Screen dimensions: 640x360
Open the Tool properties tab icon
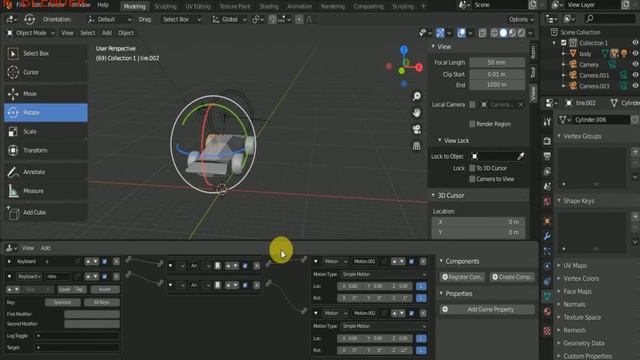click(x=547, y=122)
